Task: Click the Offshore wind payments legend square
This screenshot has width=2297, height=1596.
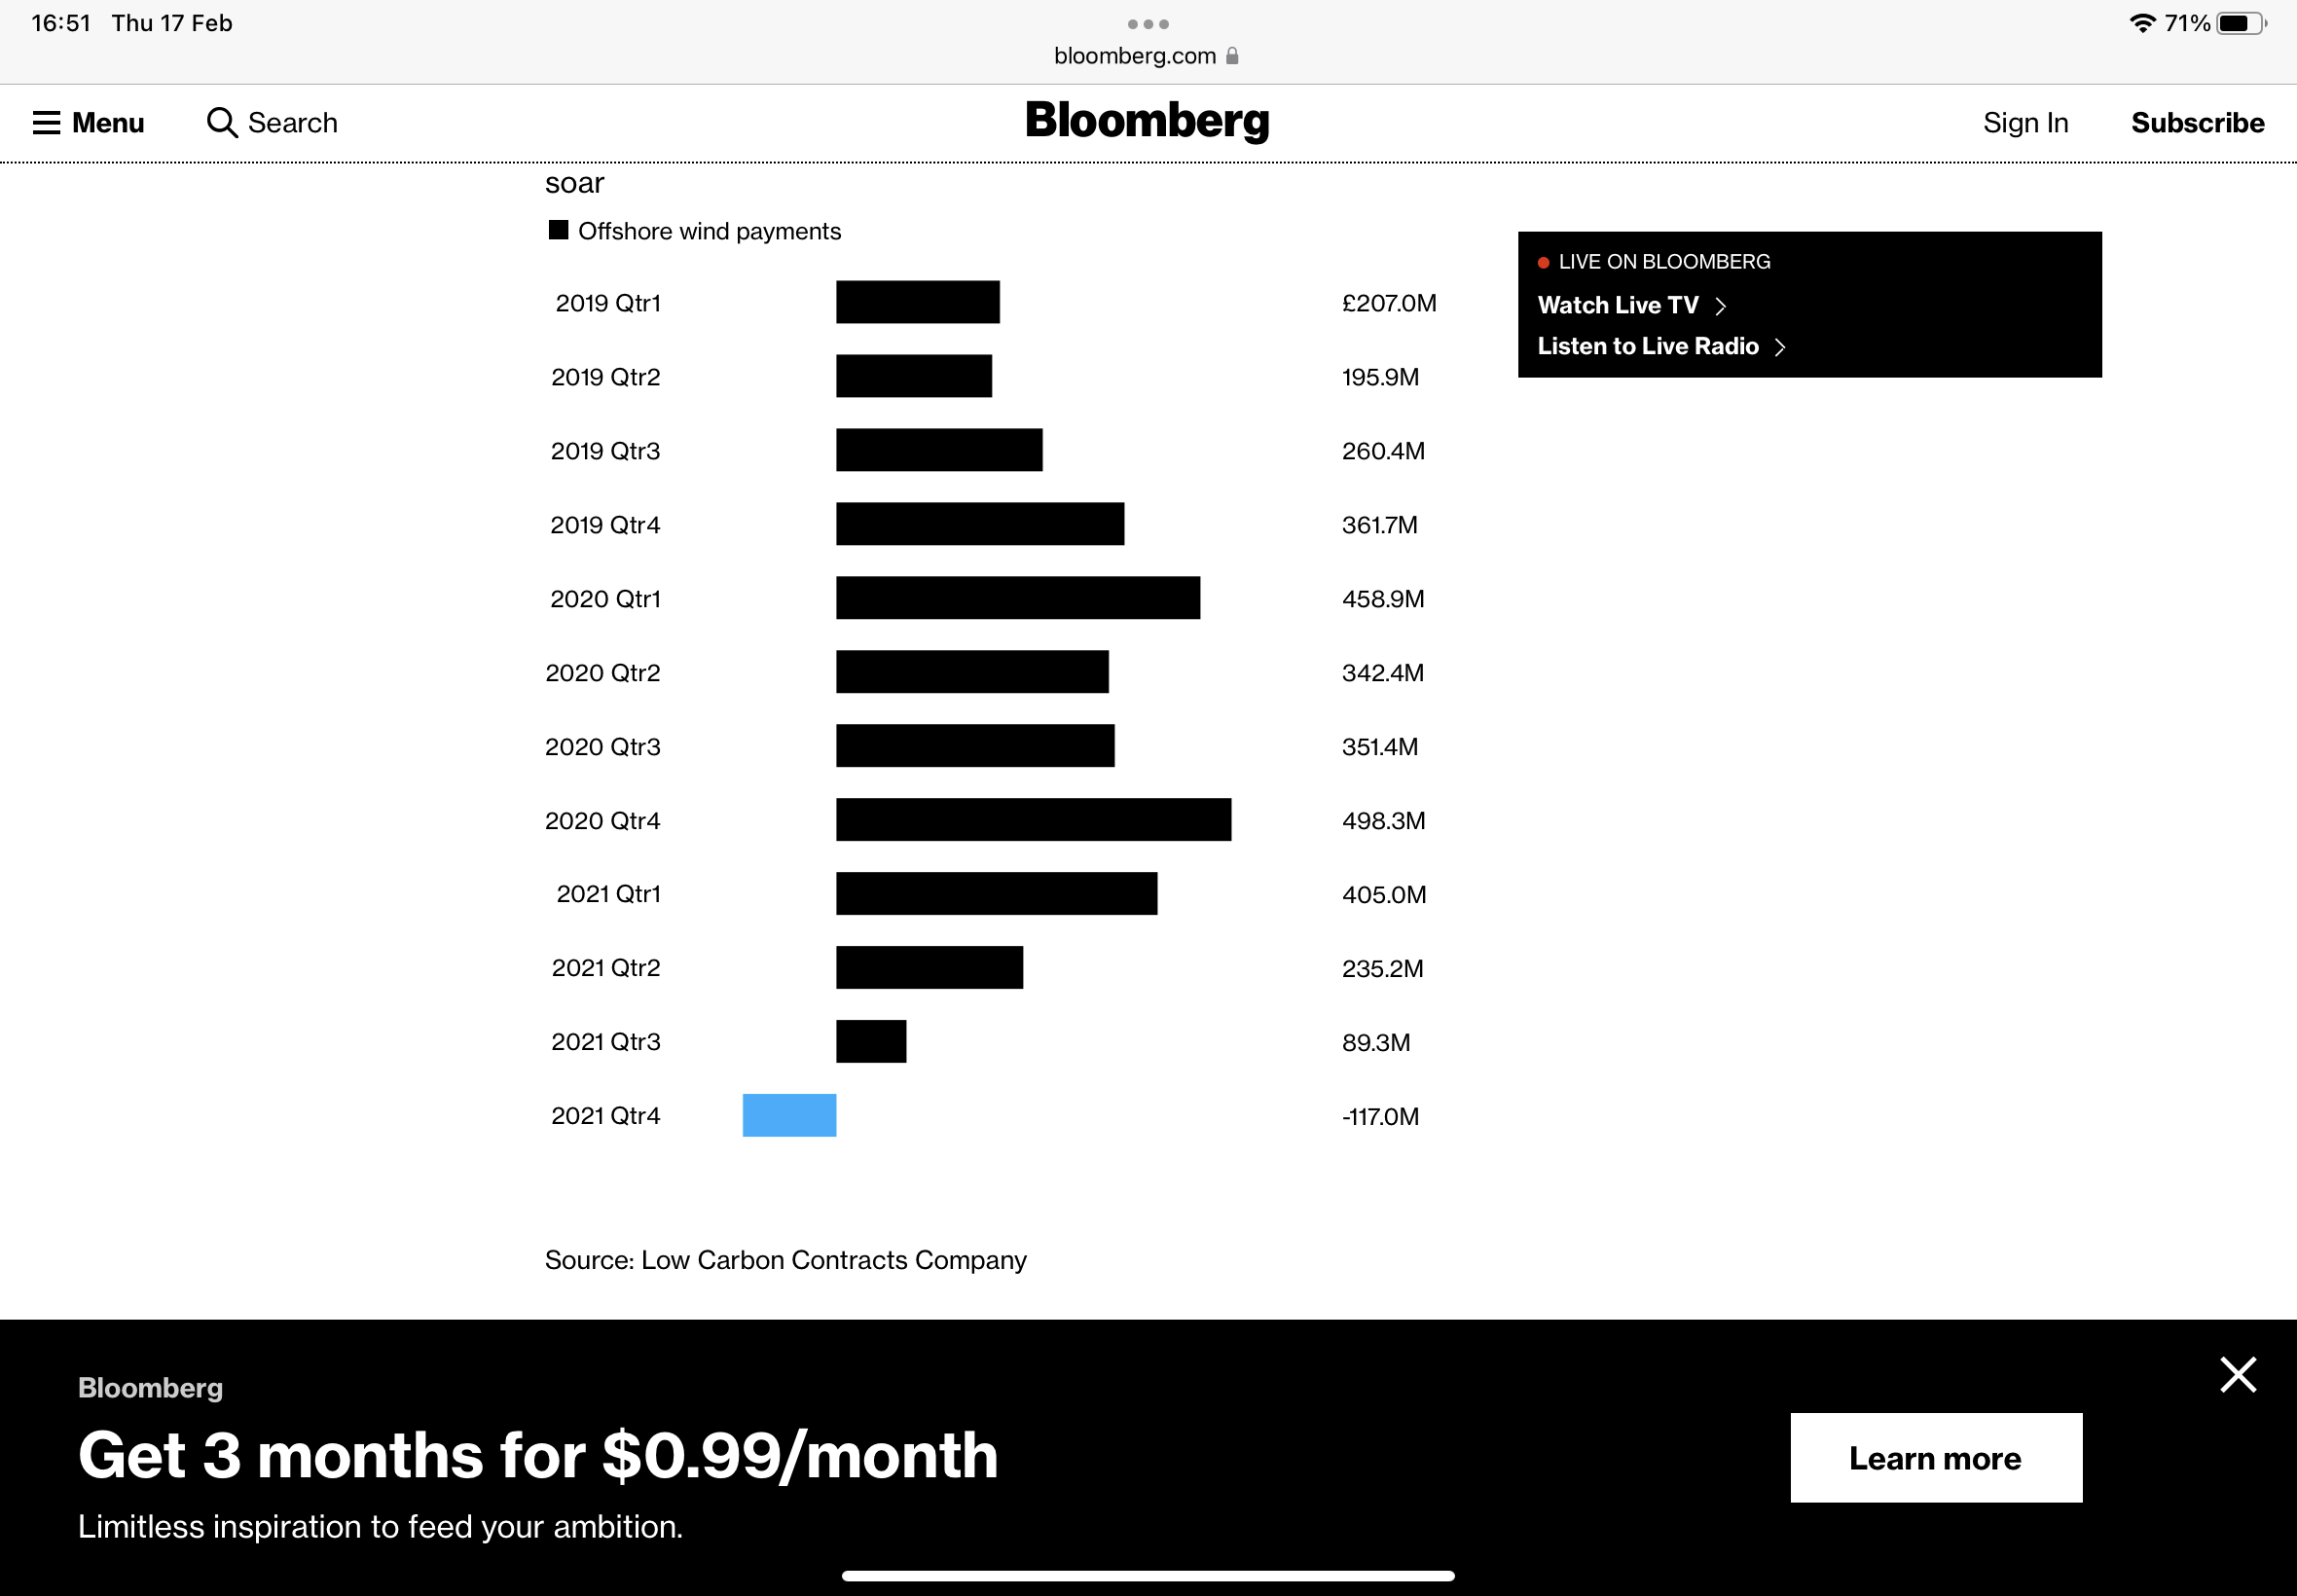Action: (x=558, y=231)
